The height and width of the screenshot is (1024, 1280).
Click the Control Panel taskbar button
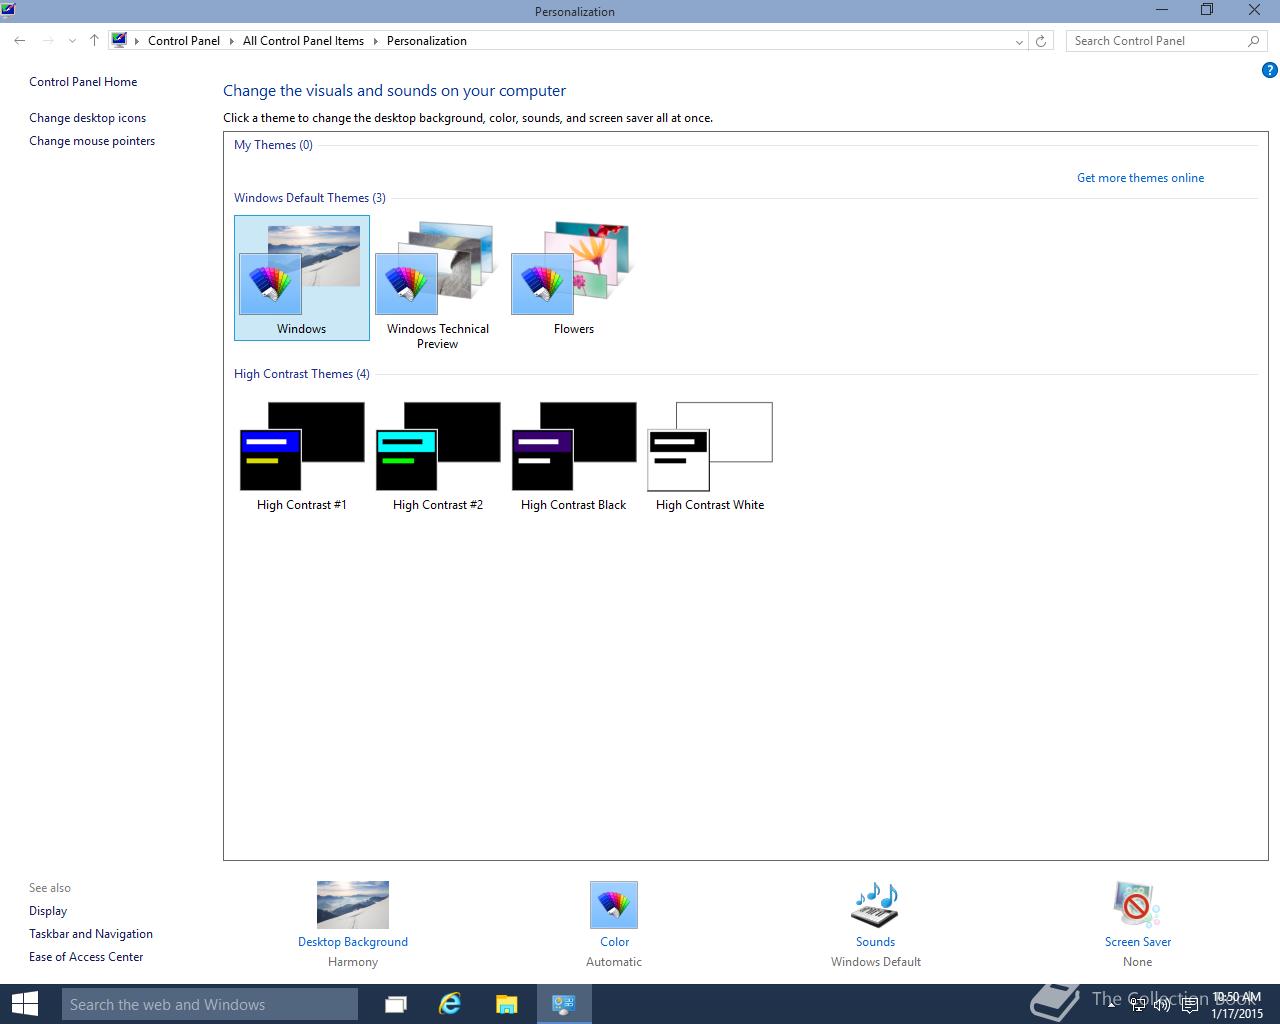click(x=564, y=1004)
